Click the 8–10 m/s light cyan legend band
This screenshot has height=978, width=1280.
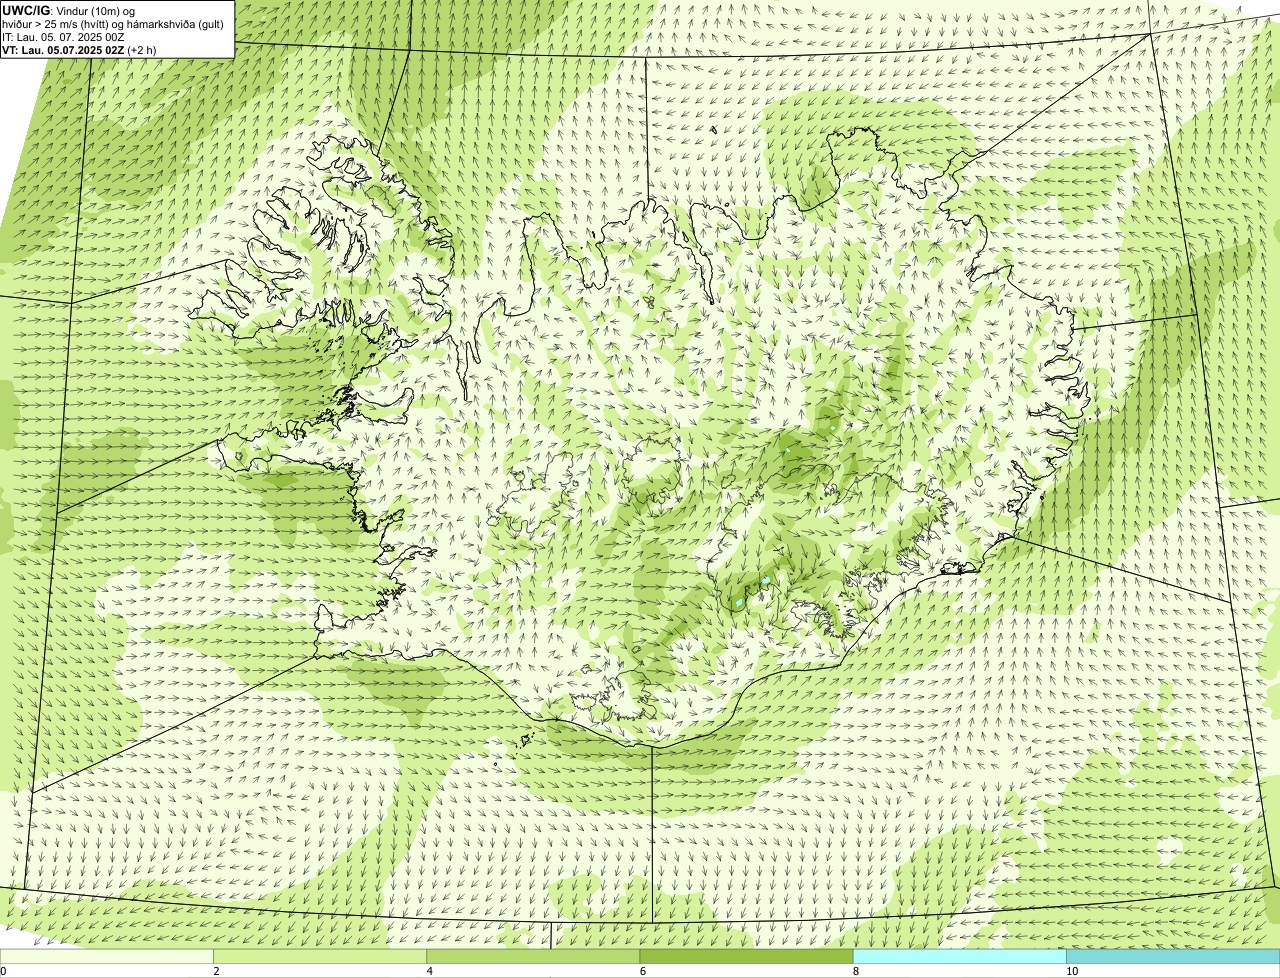click(x=960, y=957)
